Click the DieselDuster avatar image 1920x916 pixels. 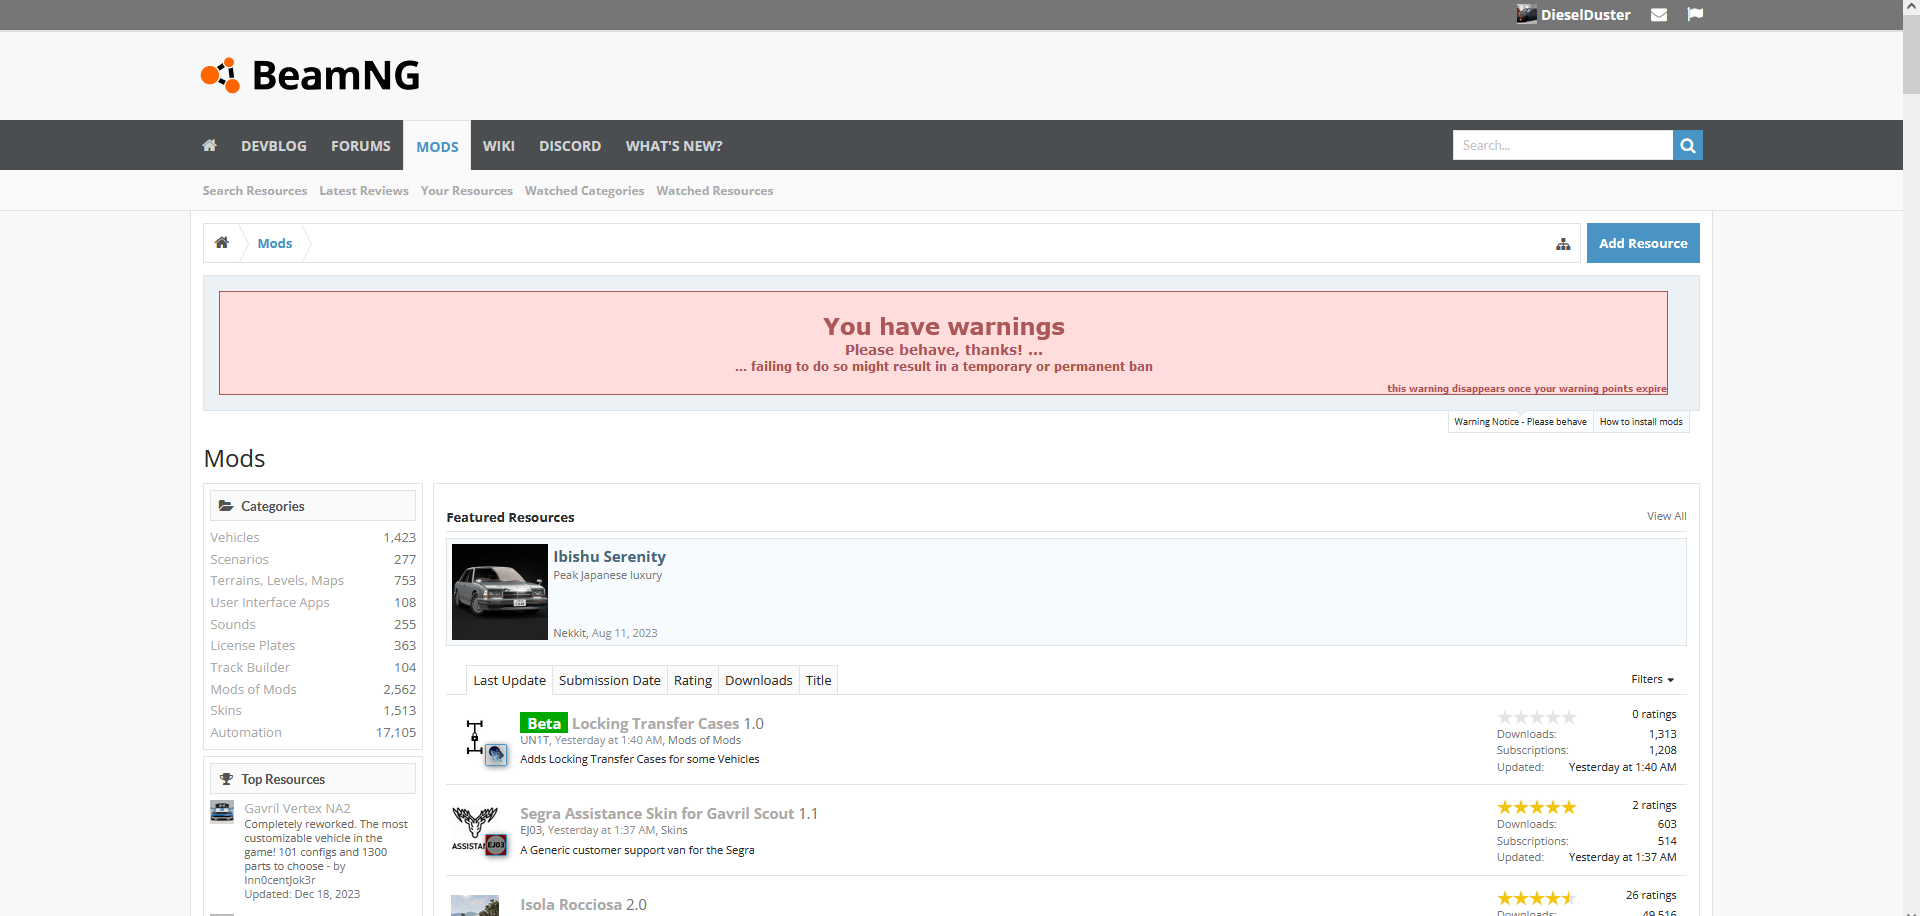click(1527, 14)
